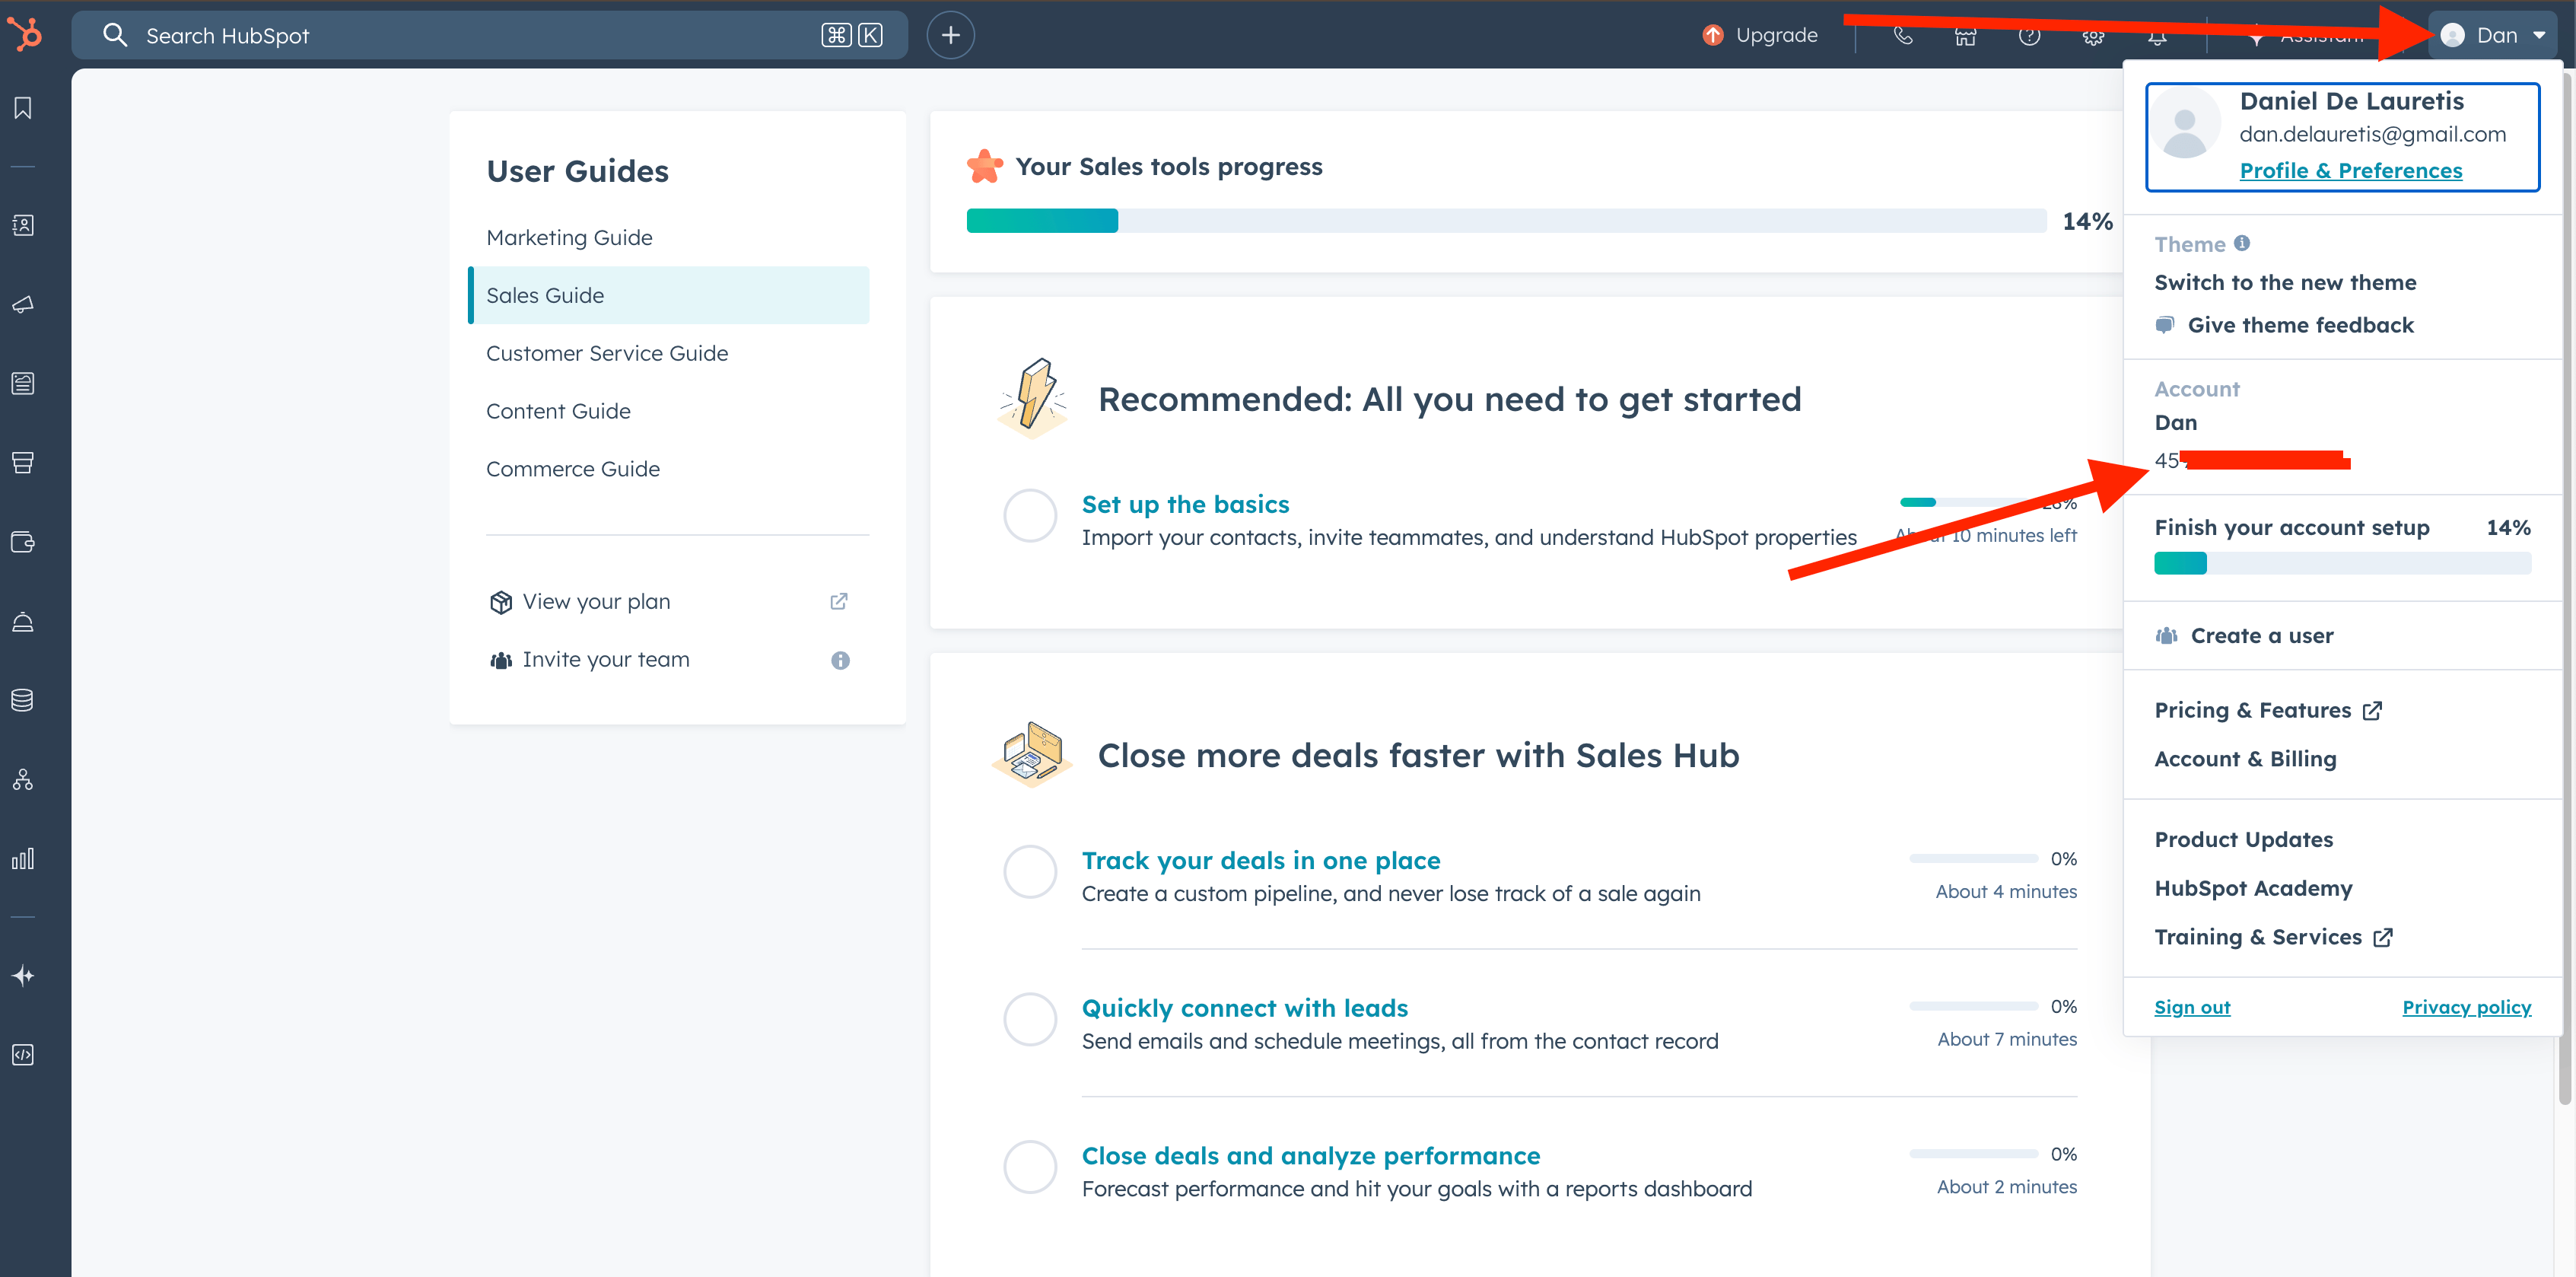Select Content Guide
Viewport: 2576px width, 1277px height.
[558, 411]
